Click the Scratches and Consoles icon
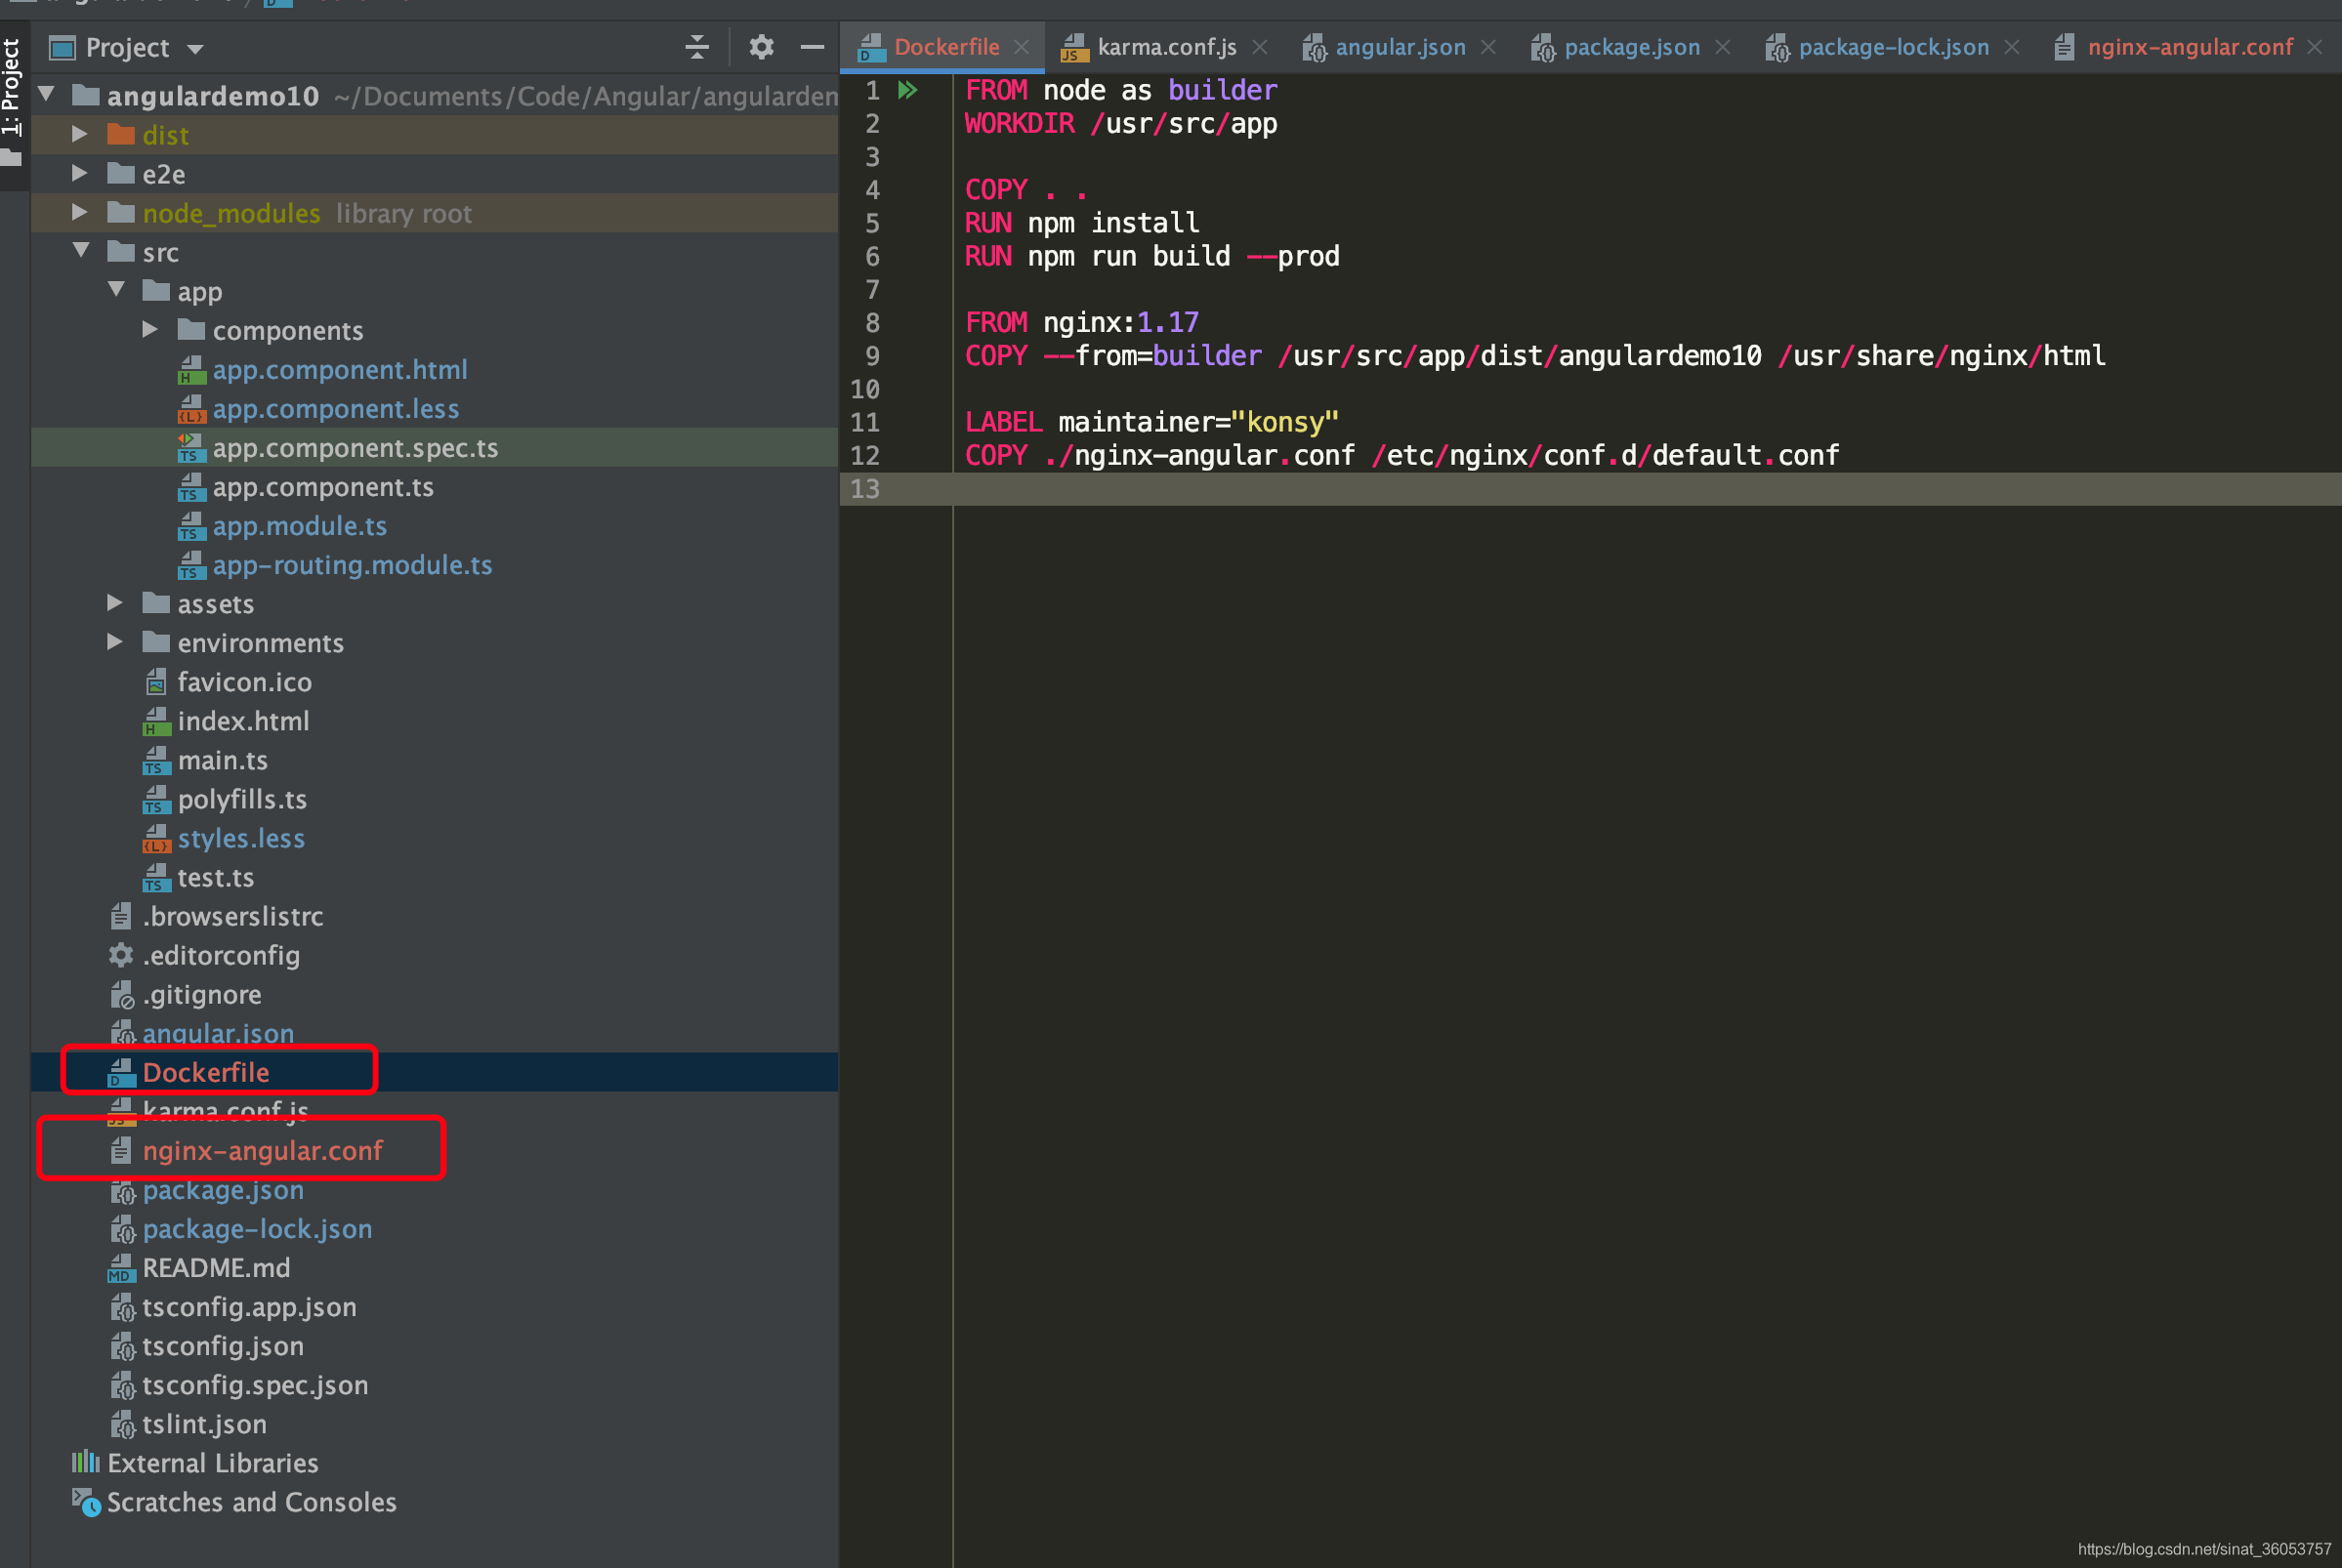The image size is (2342, 1568). [86, 1502]
